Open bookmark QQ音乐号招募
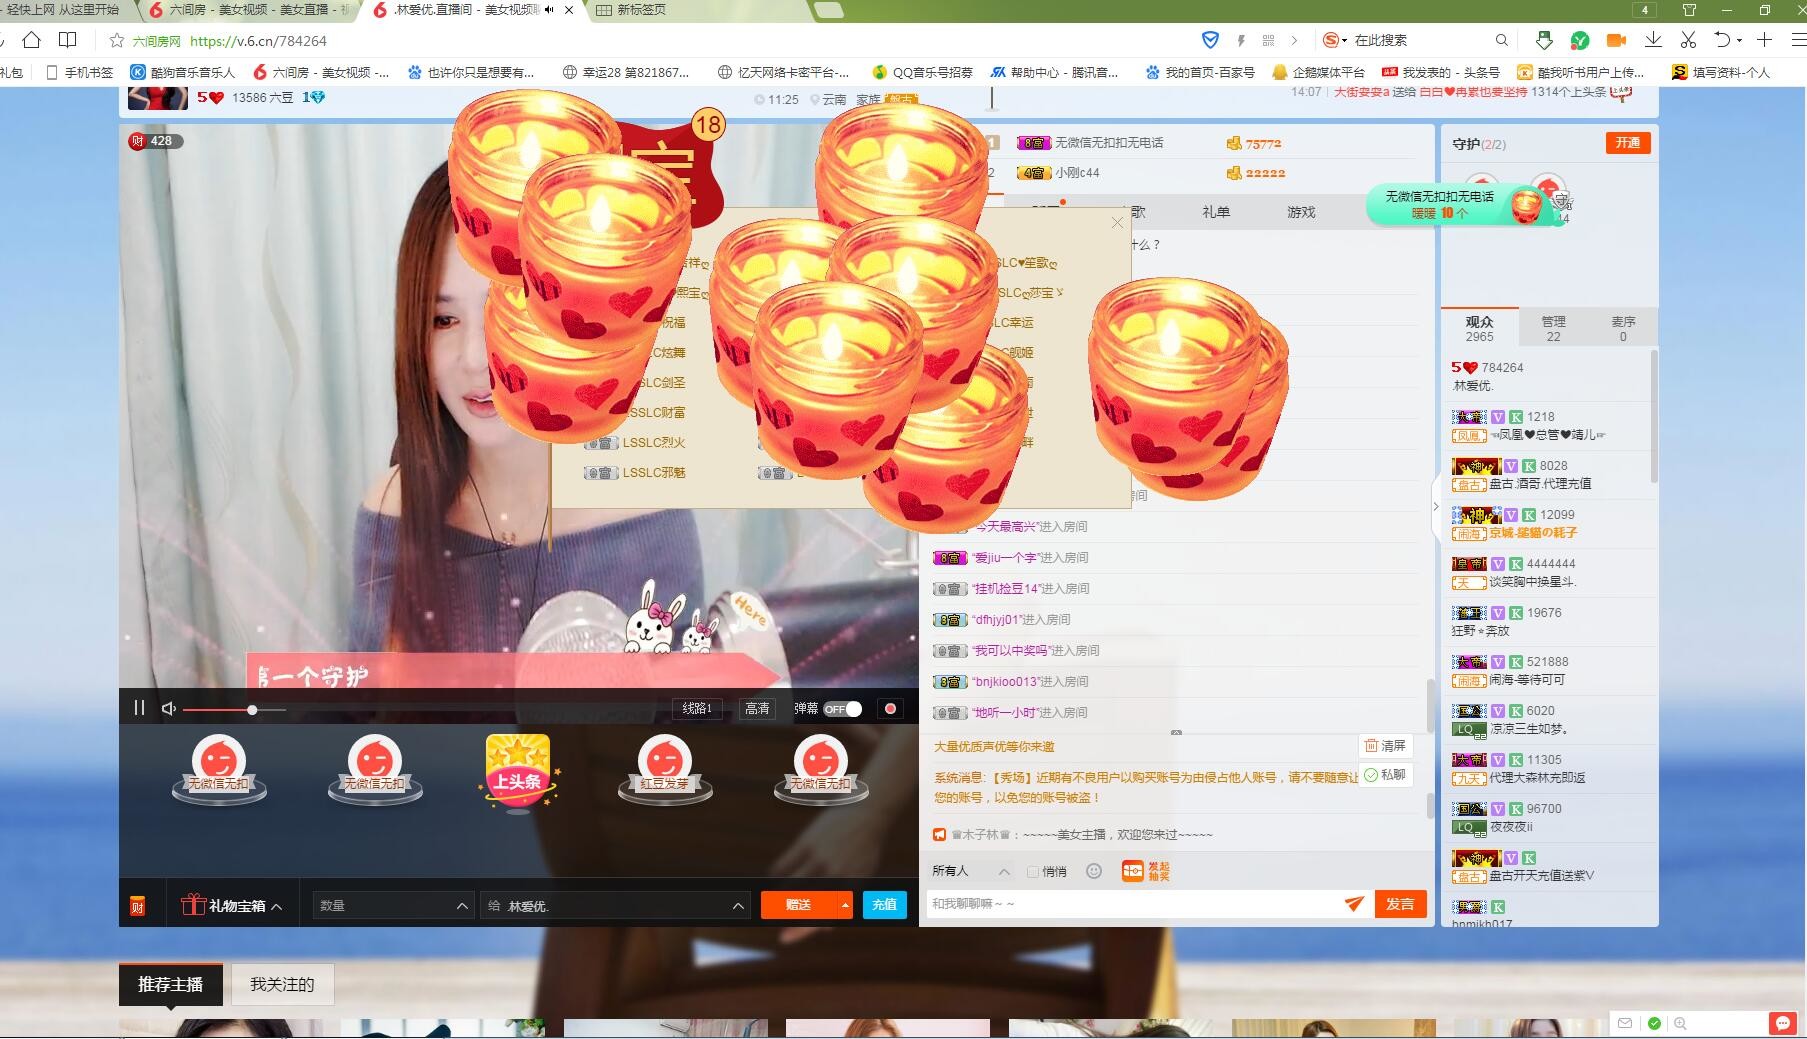Viewport: 1807px width, 1039px height. pos(922,72)
